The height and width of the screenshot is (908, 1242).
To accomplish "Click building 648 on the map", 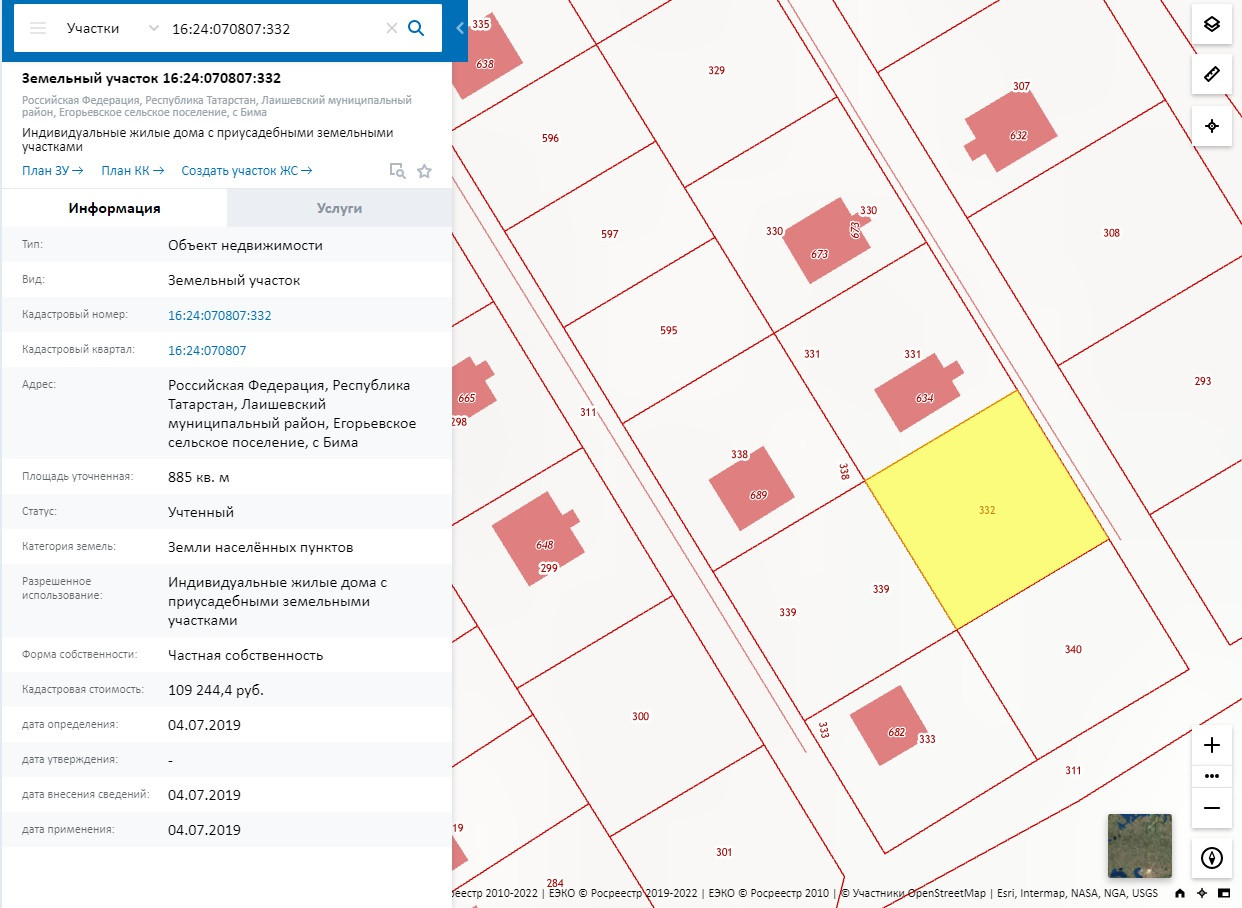I will pyautogui.click(x=538, y=538).
